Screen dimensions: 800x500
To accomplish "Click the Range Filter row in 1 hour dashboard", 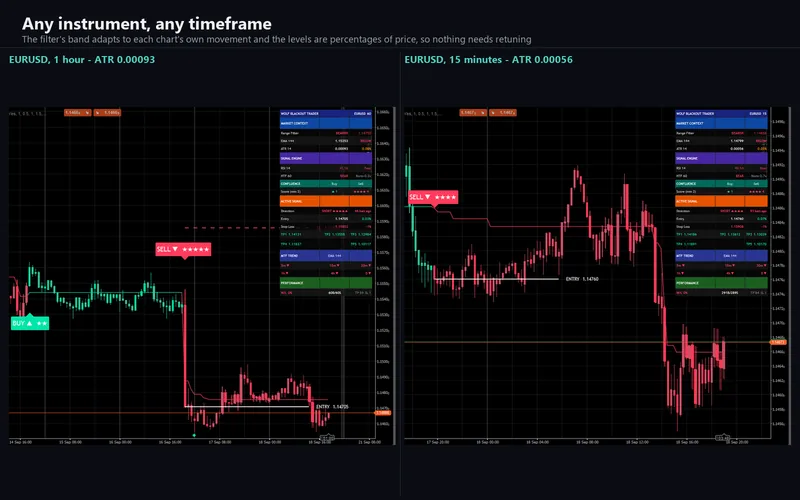I will click(326, 133).
